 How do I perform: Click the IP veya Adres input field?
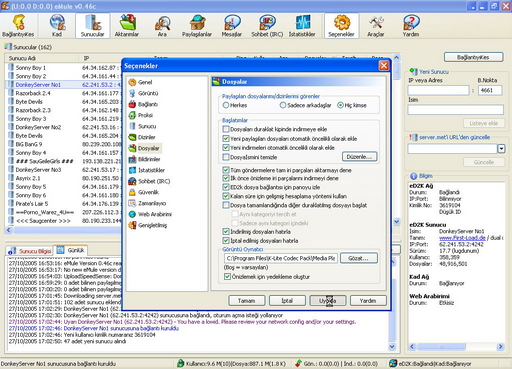tap(439, 90)
